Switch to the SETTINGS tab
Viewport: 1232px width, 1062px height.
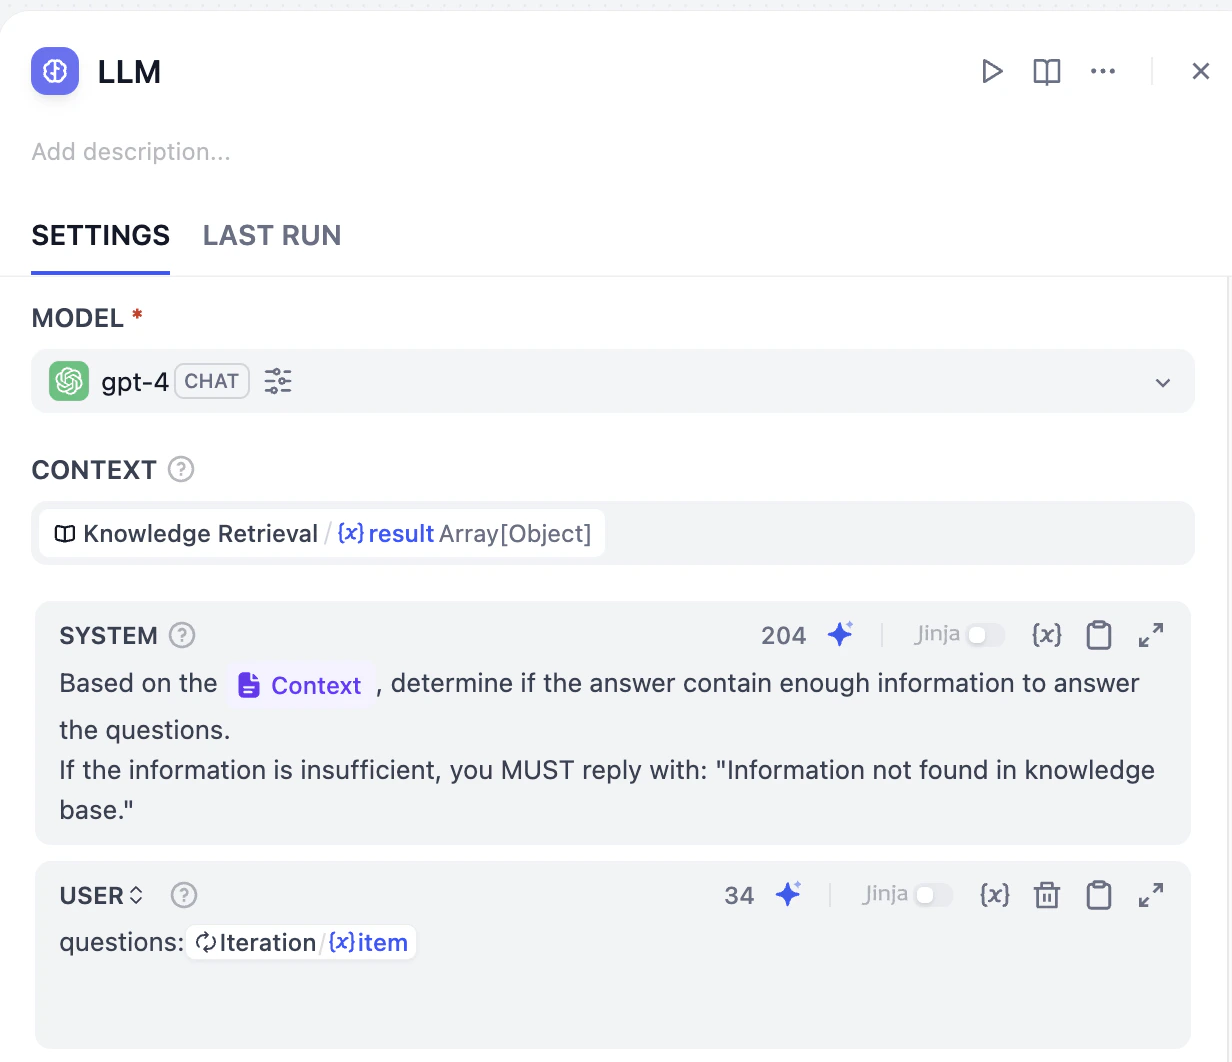[x=101, y=235]
